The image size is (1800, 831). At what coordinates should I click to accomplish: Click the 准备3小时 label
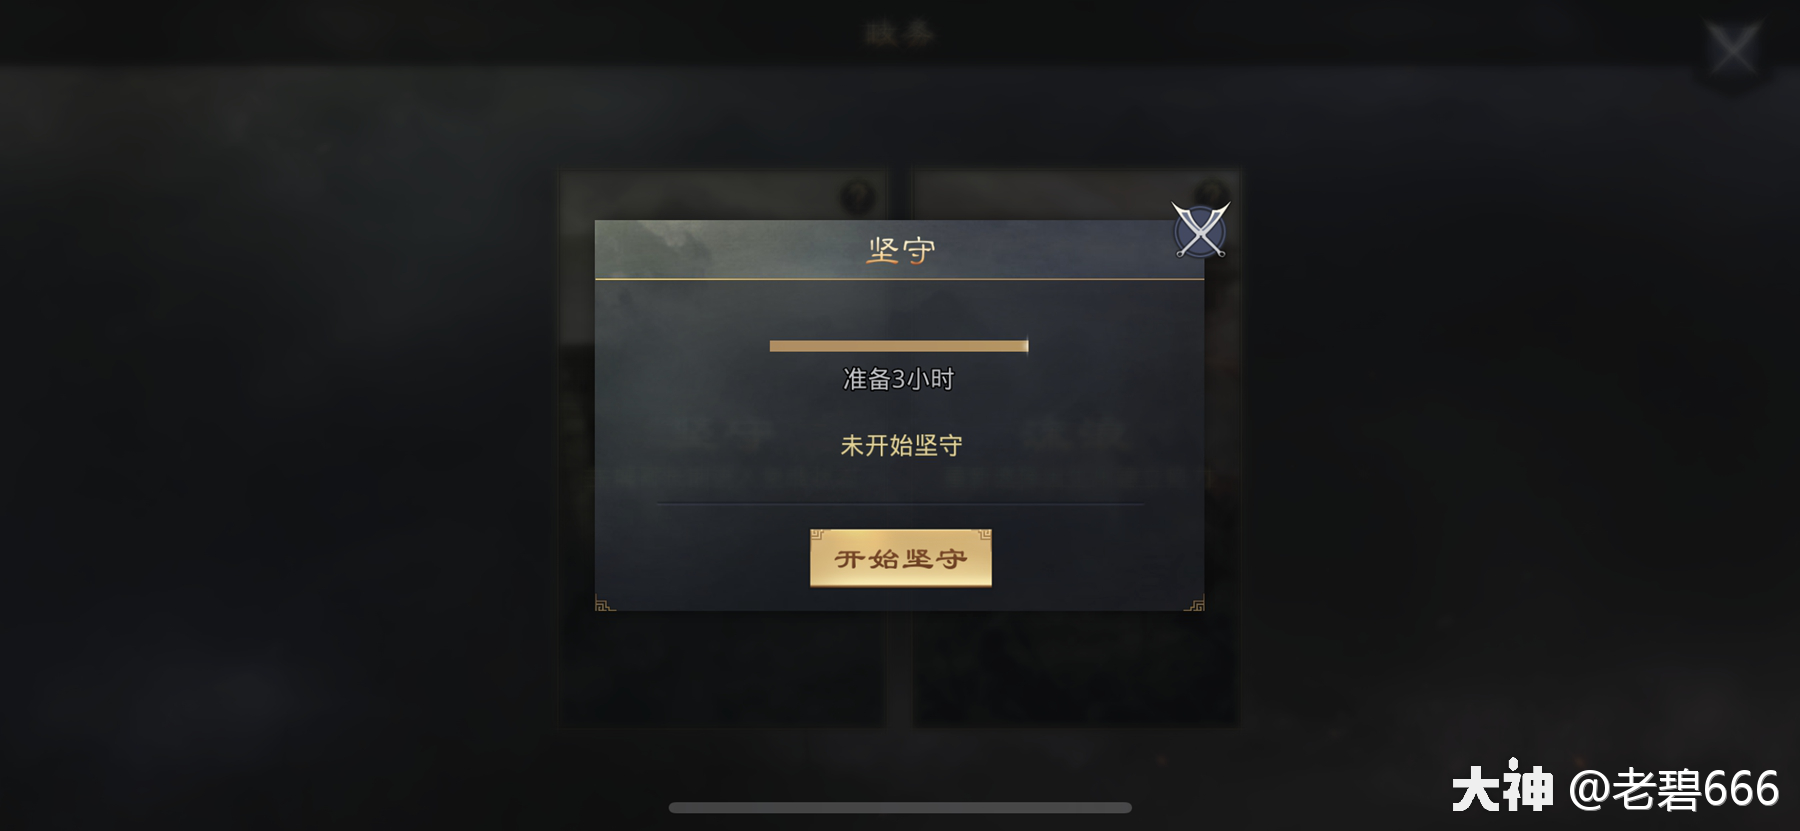pyautogui.click(x=899, y=379)
